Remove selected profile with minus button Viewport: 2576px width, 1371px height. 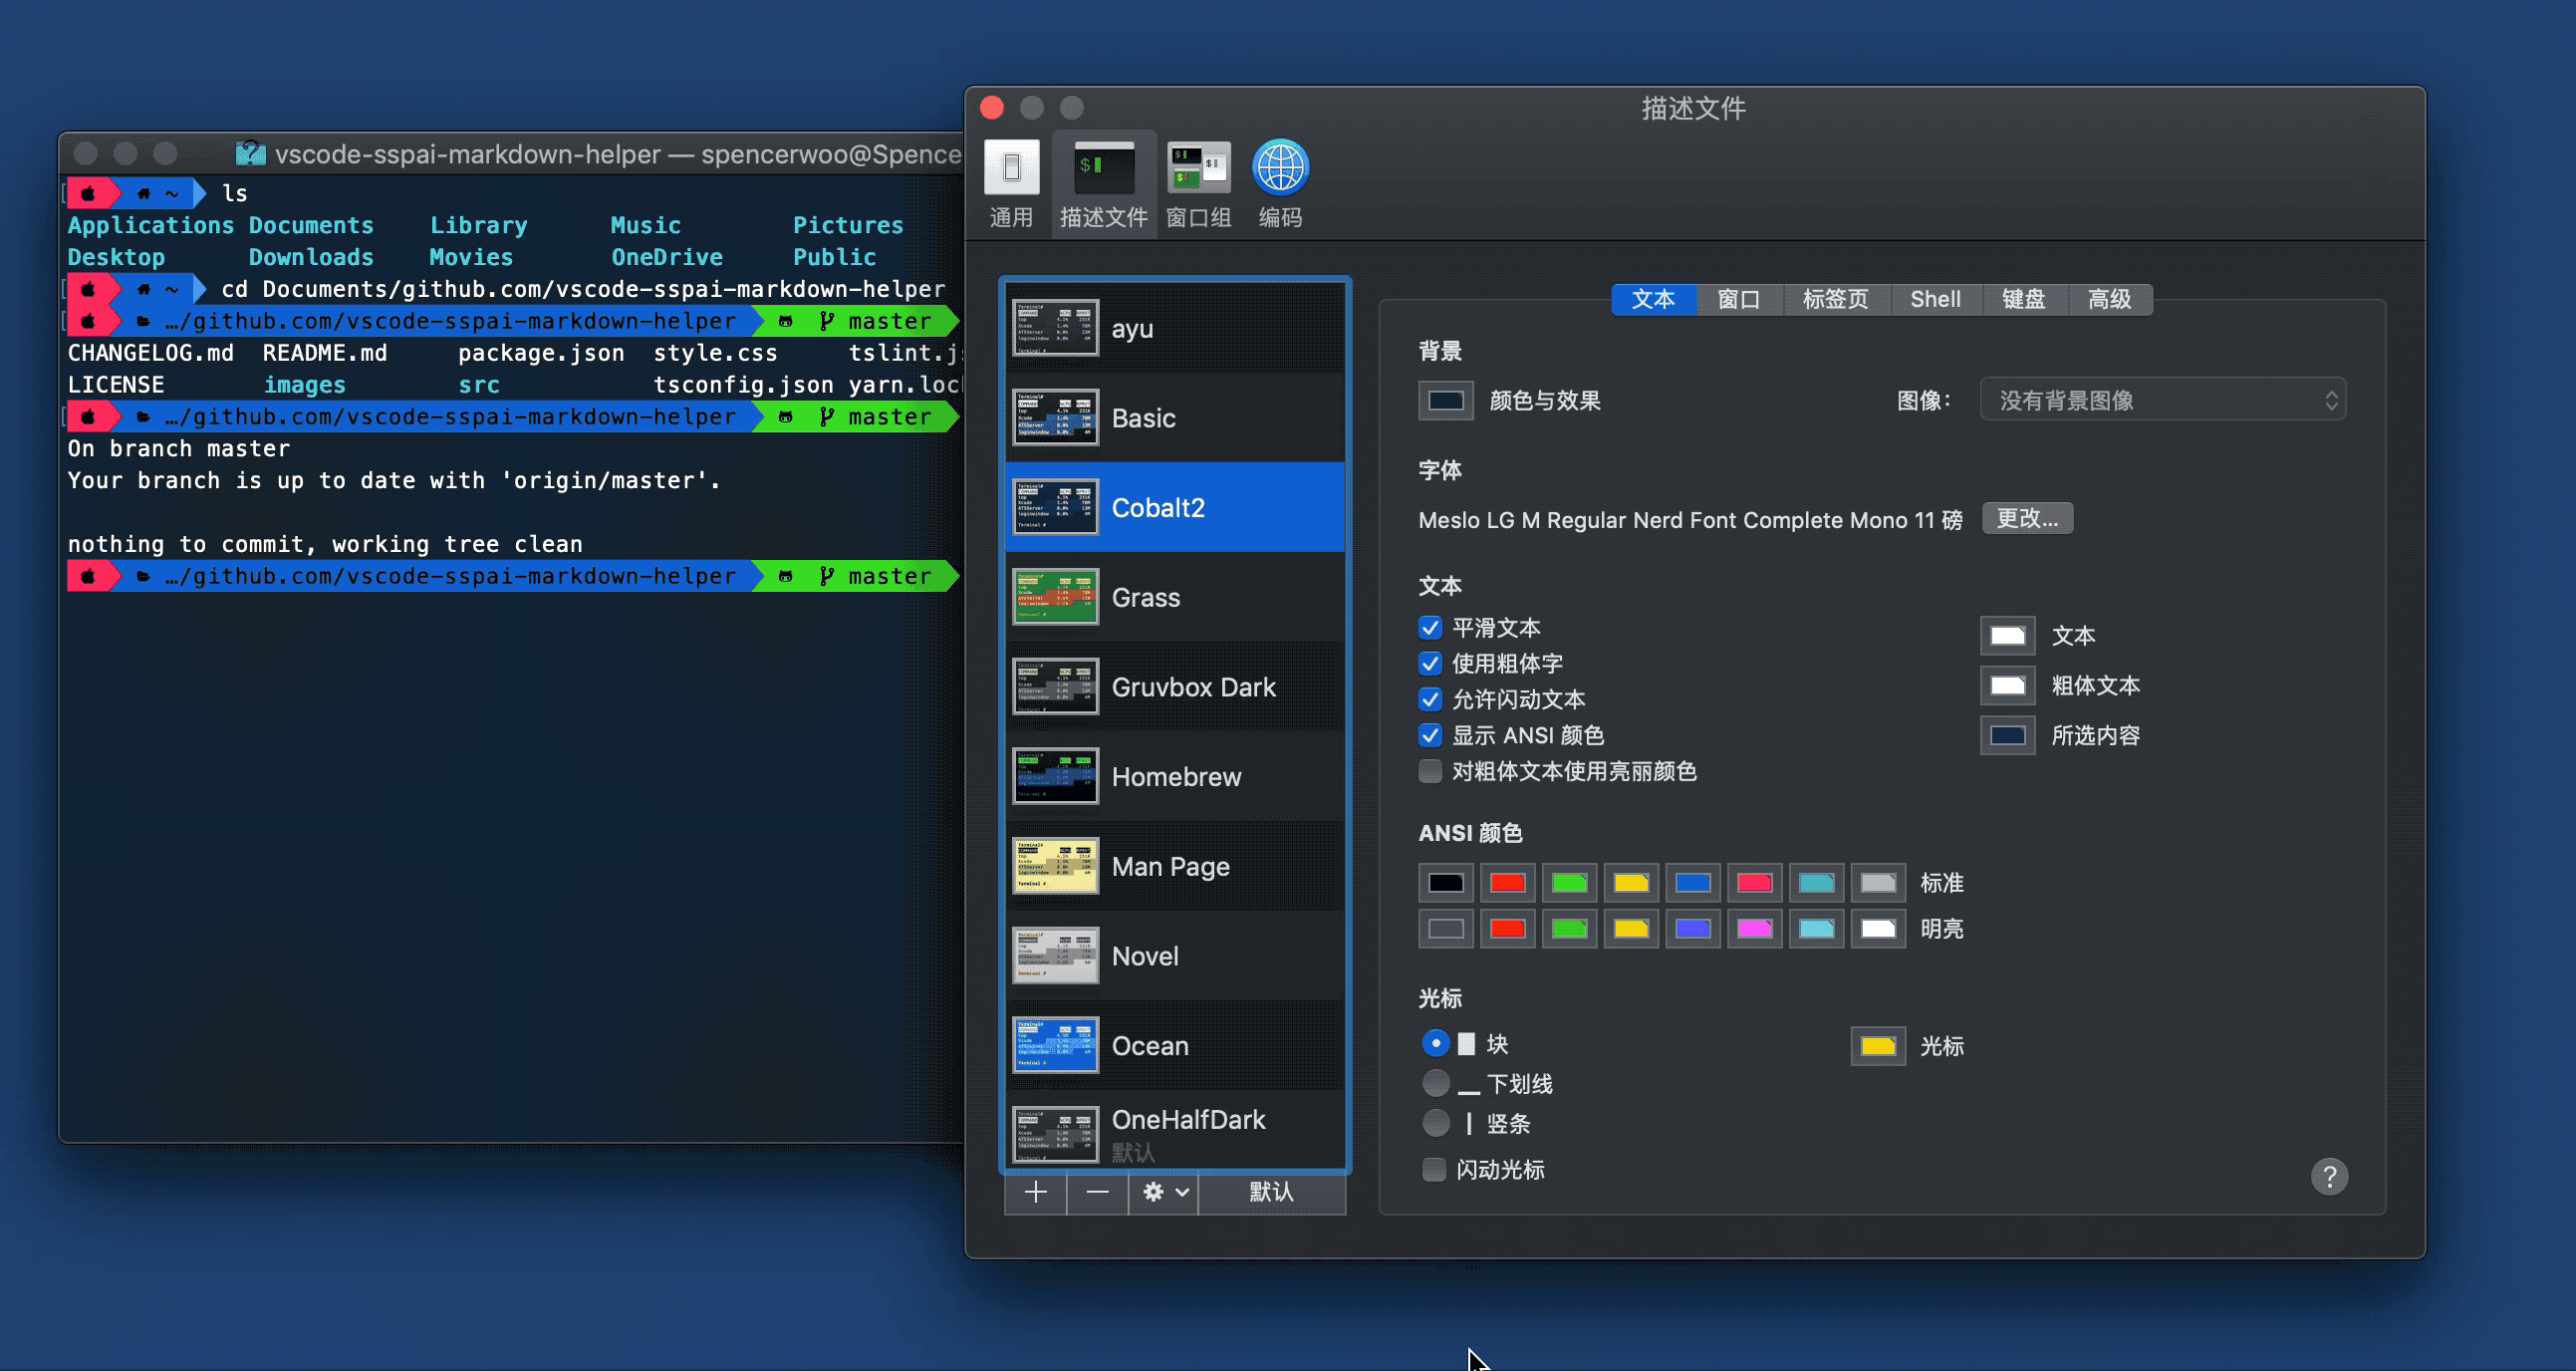click(1097, 1192)
